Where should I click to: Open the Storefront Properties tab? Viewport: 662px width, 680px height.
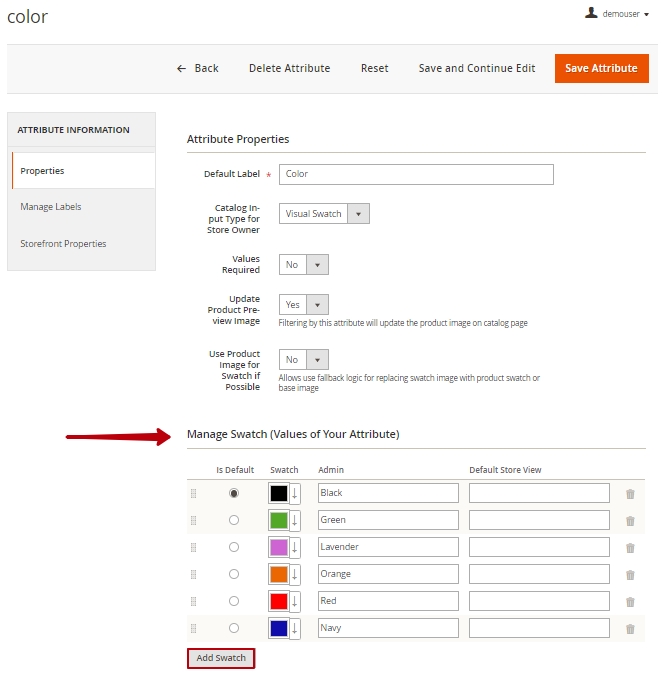pyautogui.click(x=63, y=244)
